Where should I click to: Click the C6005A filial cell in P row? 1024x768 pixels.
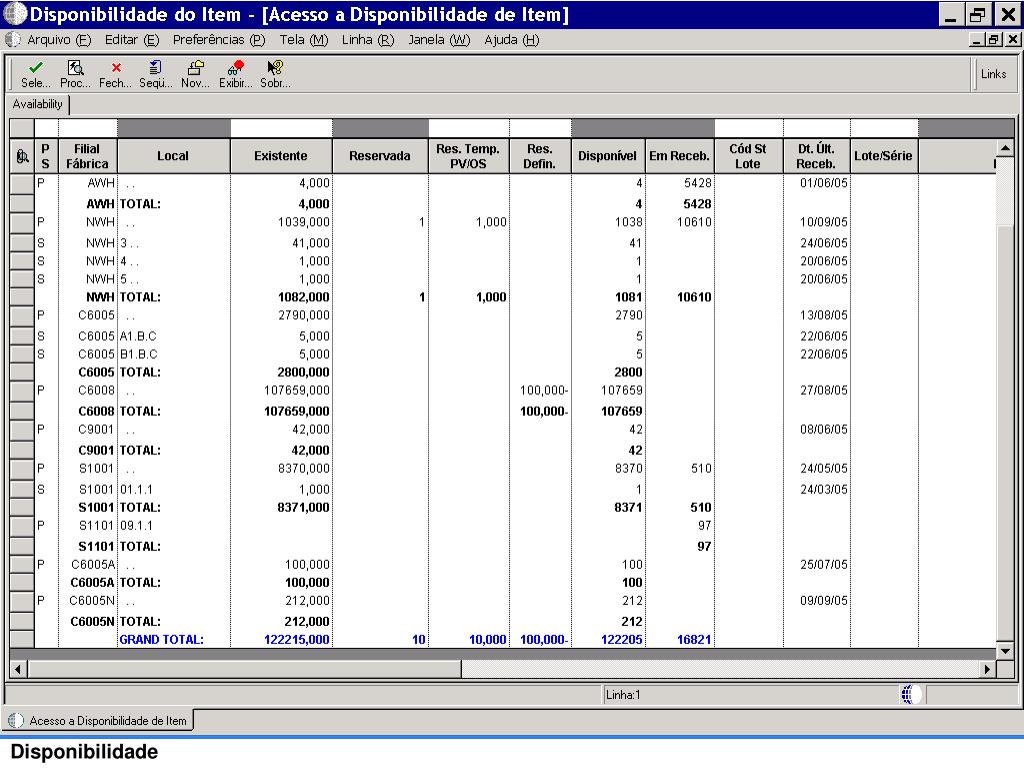[93, 565]
